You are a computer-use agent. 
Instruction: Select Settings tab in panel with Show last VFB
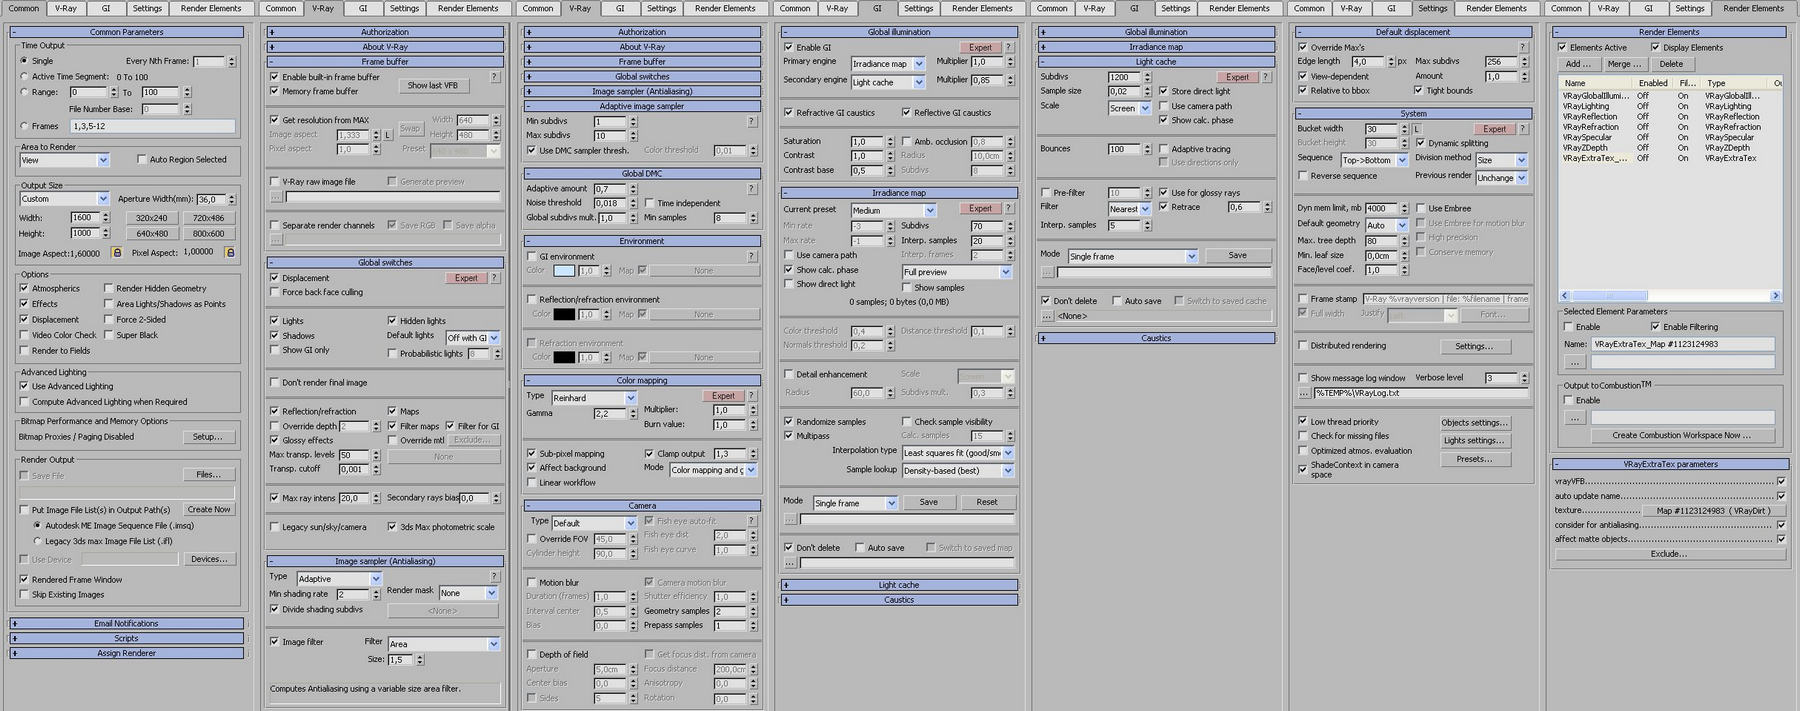[404, 8]
